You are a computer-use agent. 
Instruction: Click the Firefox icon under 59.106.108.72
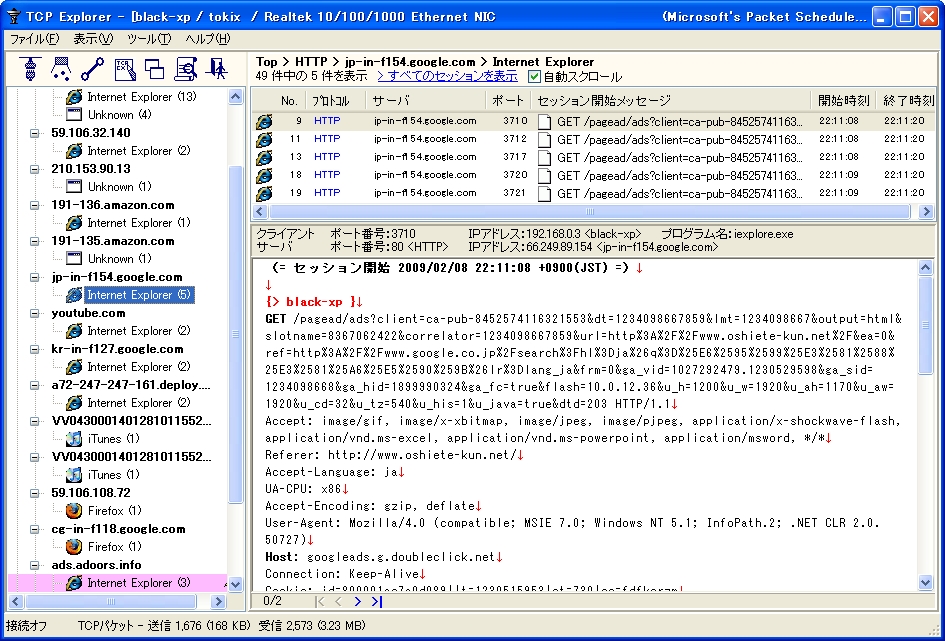pyautogui.click(x=74, y=511)
